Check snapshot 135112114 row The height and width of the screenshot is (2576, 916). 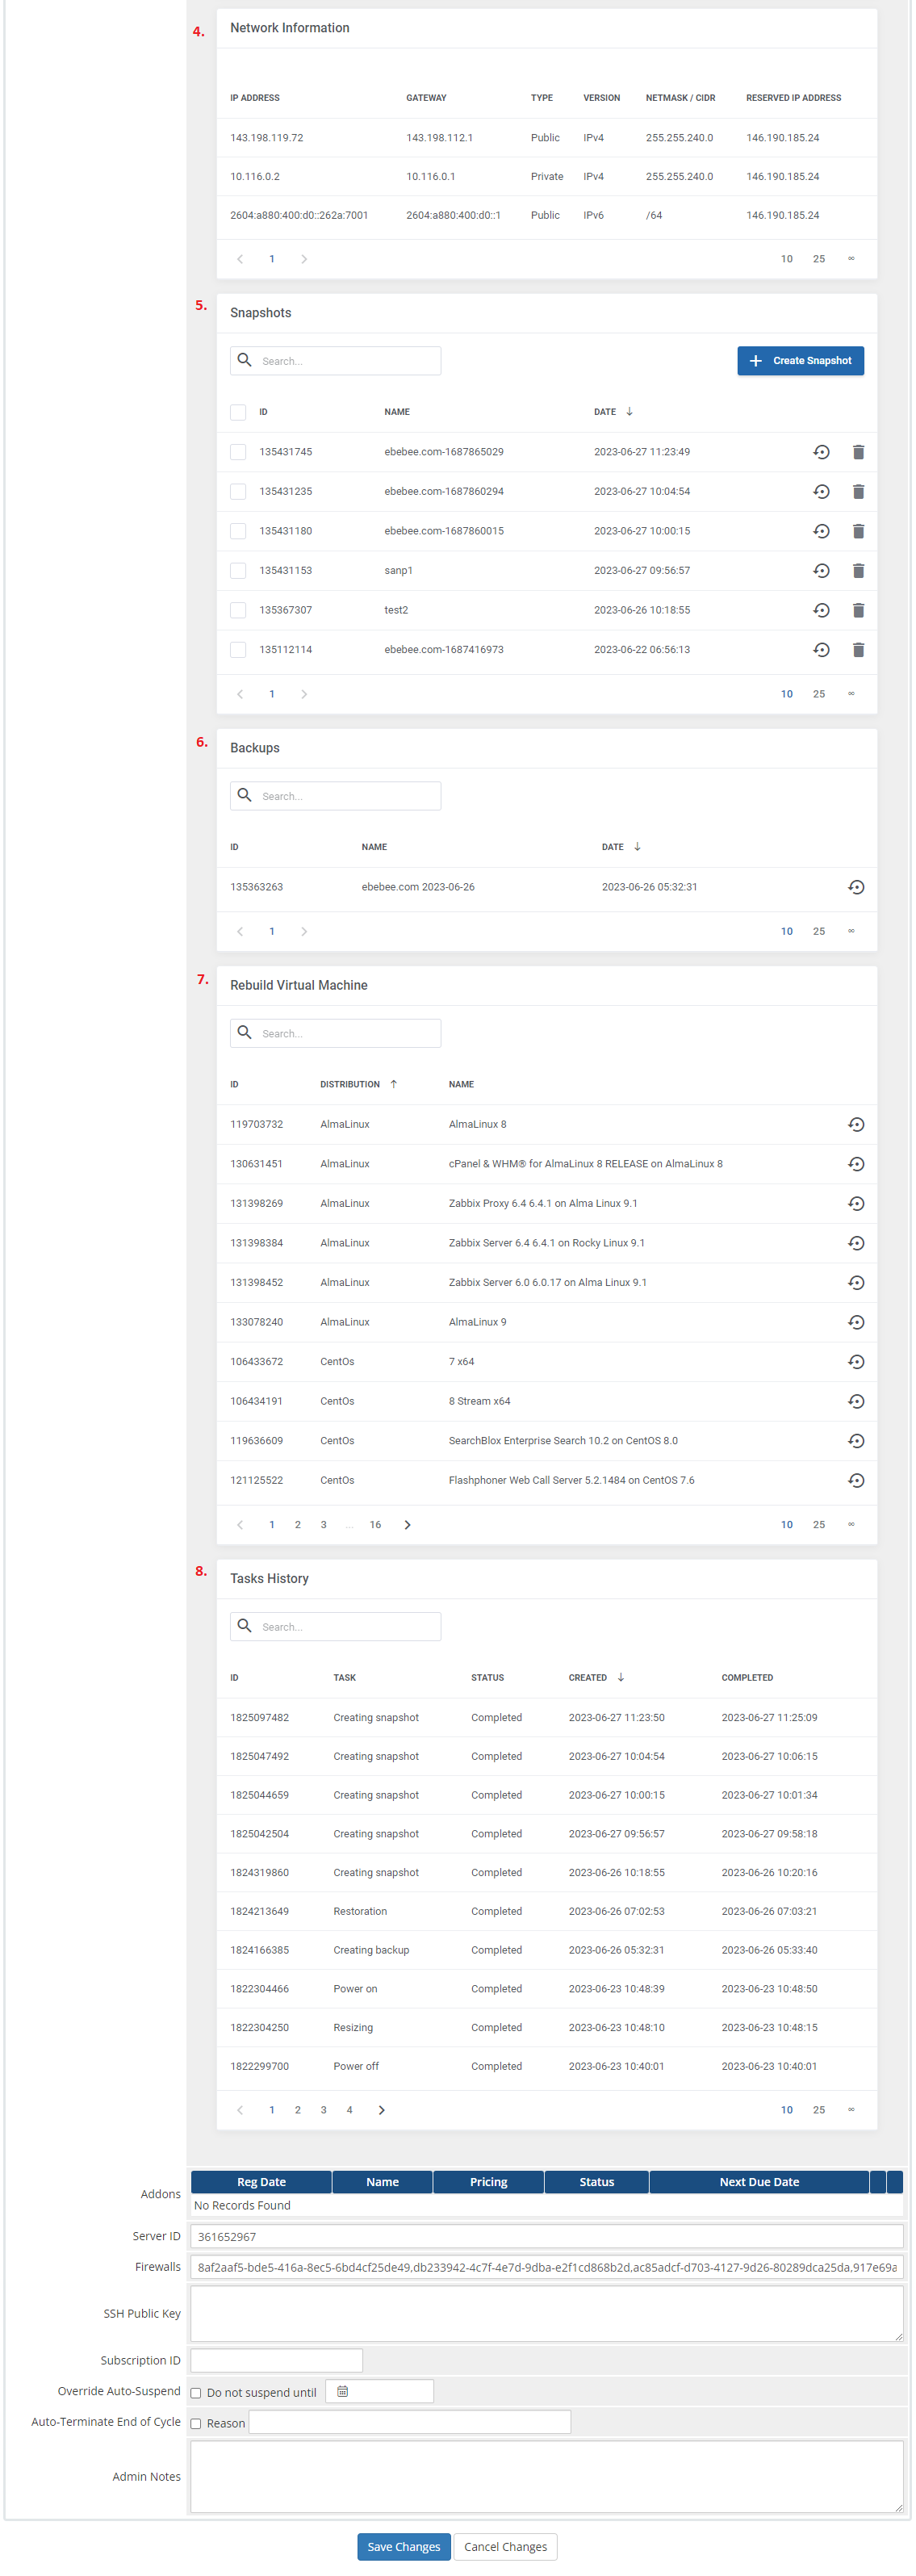[238, 649]
